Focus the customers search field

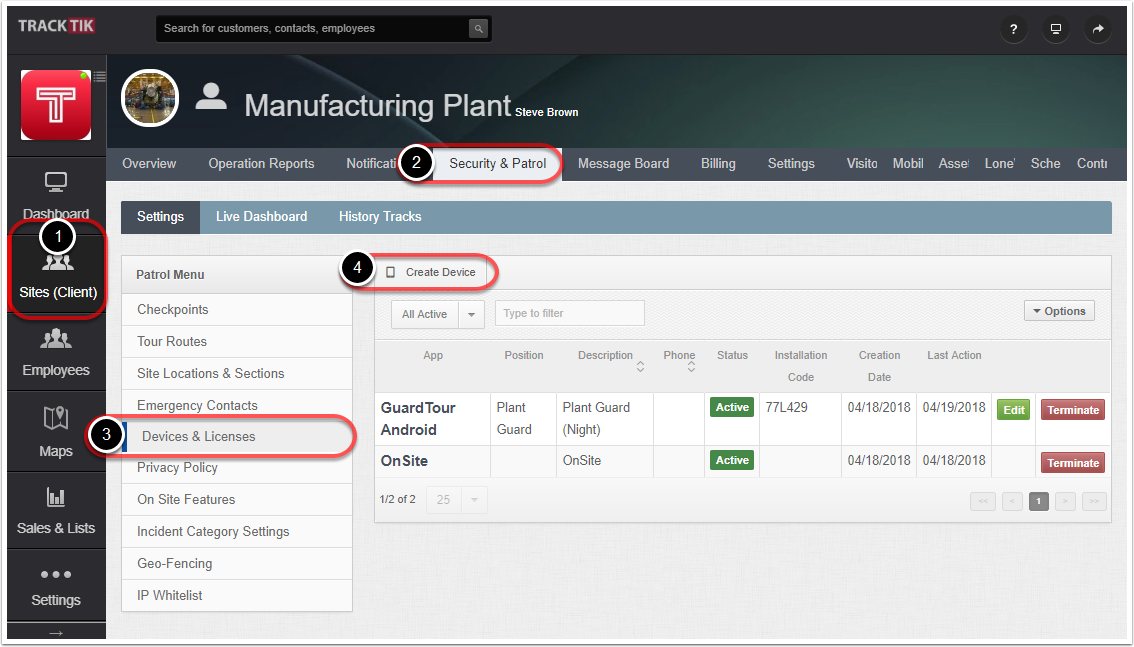tap(313, 29)
